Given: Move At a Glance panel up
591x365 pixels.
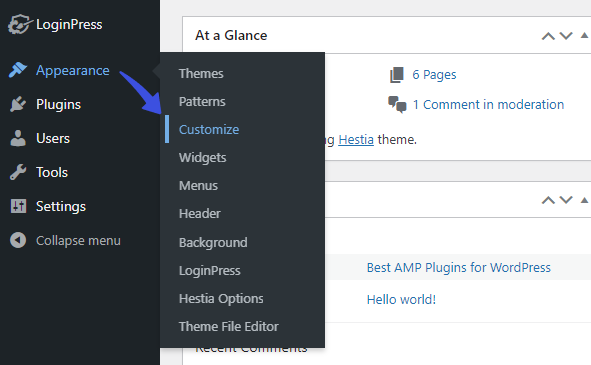Looking at the screenshot, I should click(x=548, y=36).
